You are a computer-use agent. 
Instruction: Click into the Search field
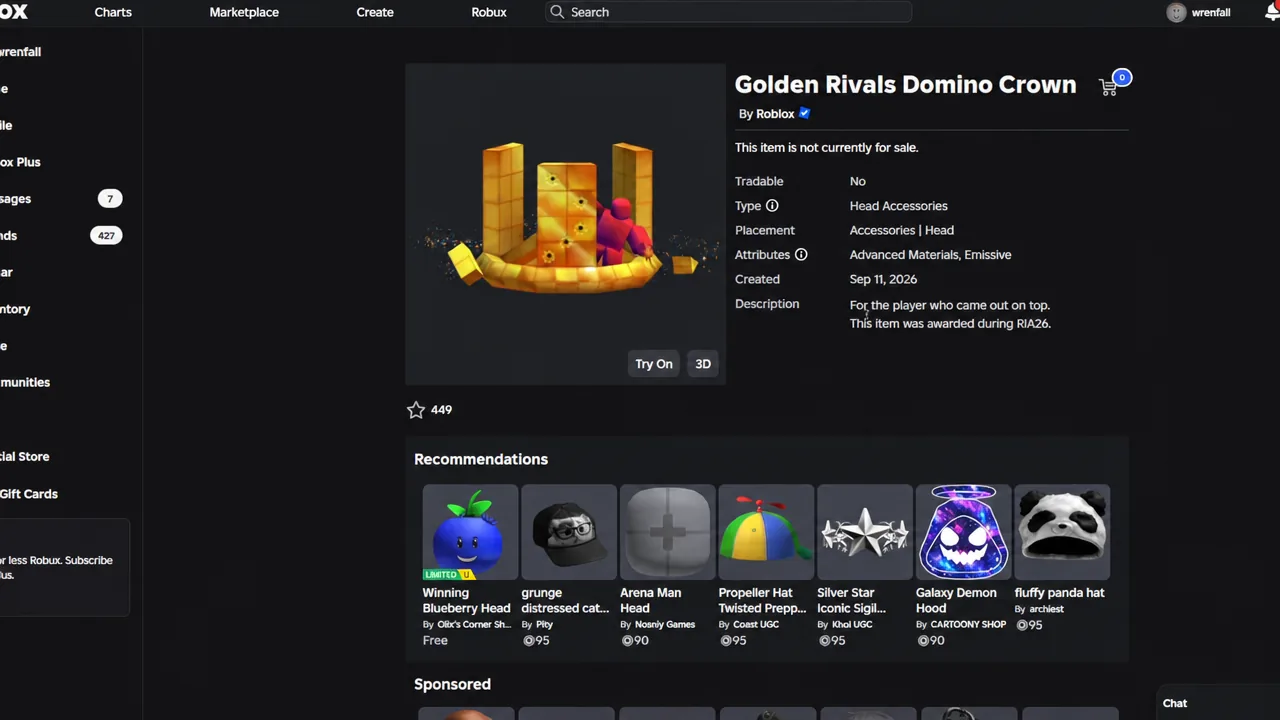(728, 12)
